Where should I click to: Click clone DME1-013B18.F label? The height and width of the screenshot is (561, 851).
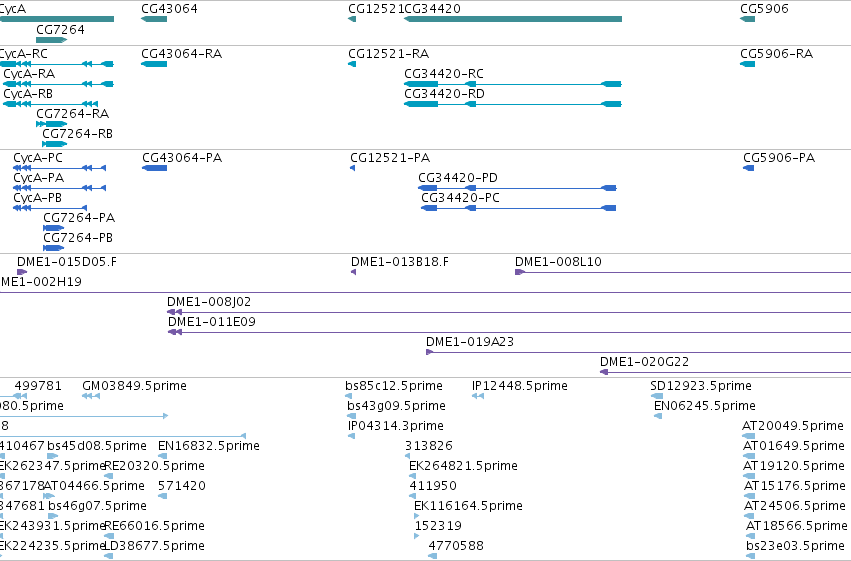coord(400,262)
